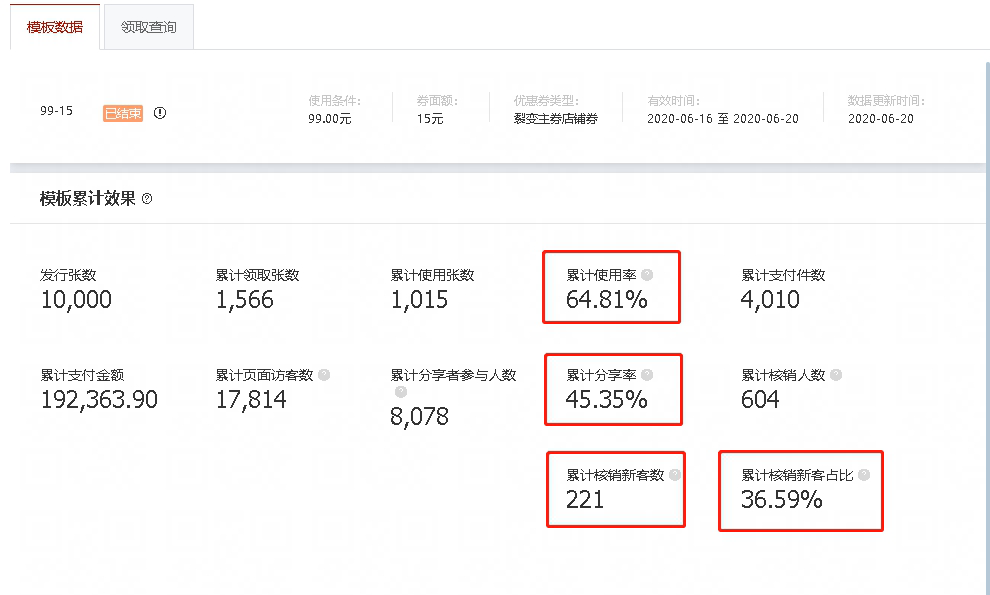The width and height of the screenshot is (990, 595).
Task: Open help icon for 累计核销新客数
Action: pyautogui.click(x=675, y=475)
